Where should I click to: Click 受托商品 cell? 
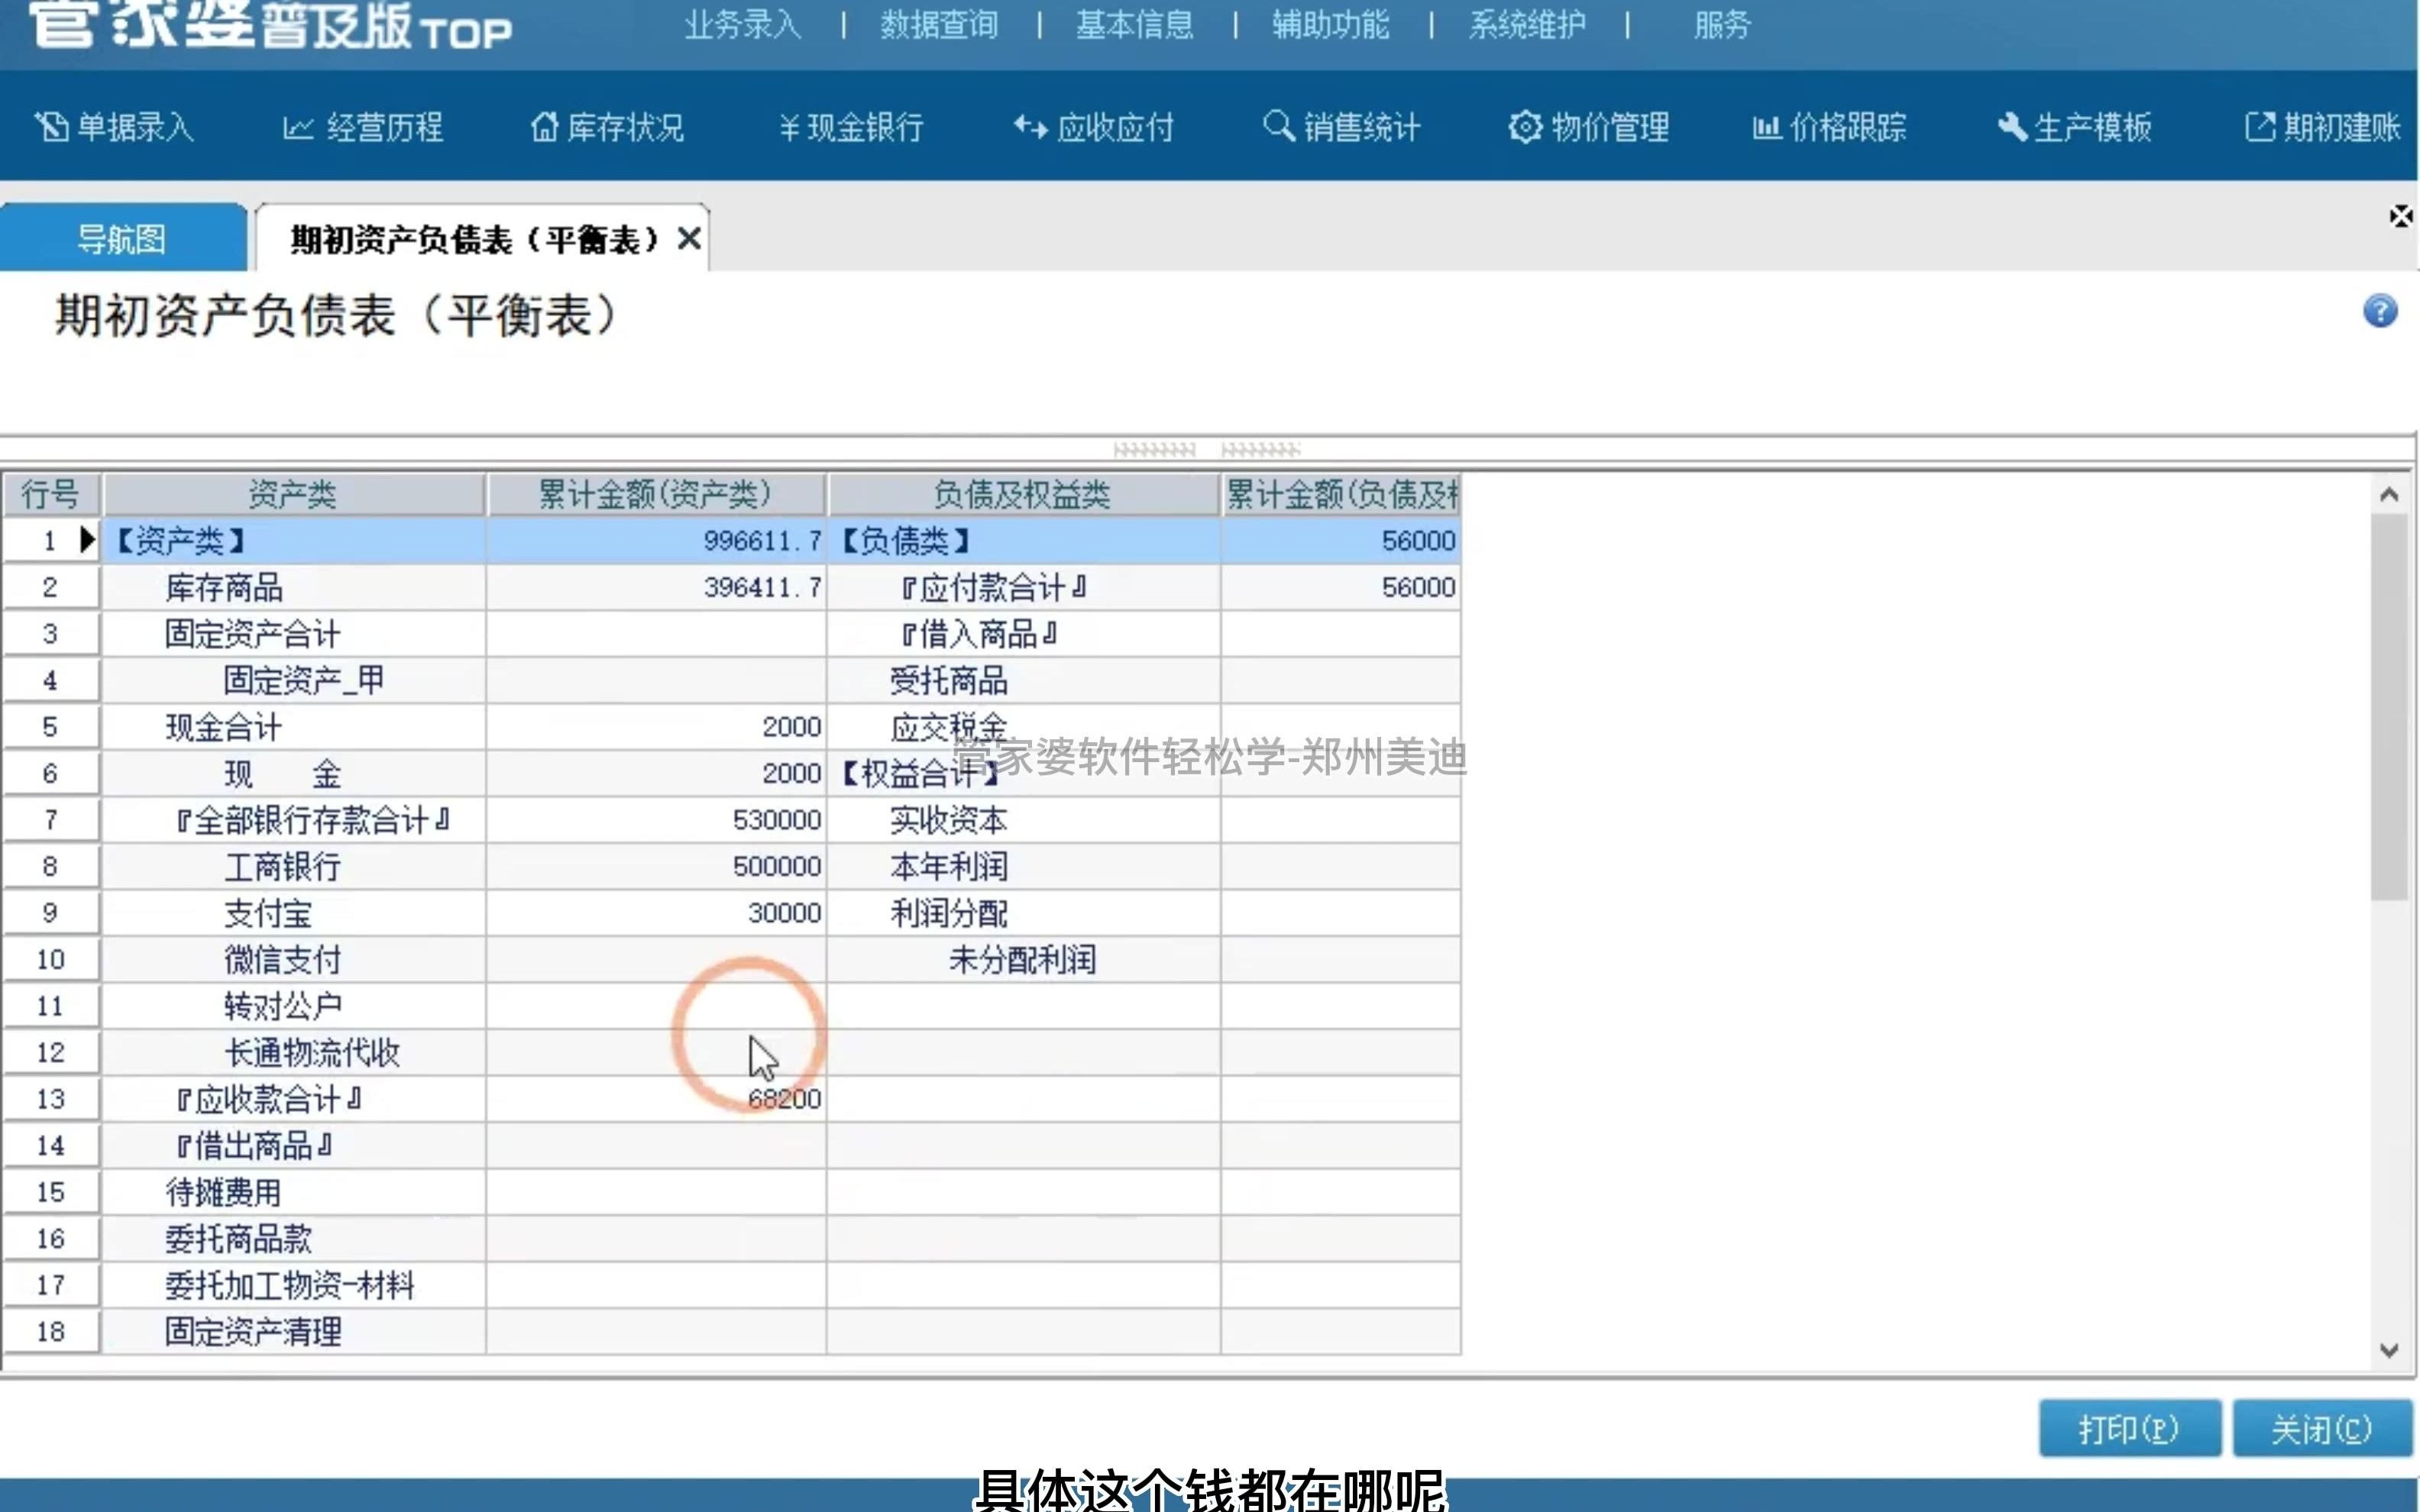(1023, 680)
